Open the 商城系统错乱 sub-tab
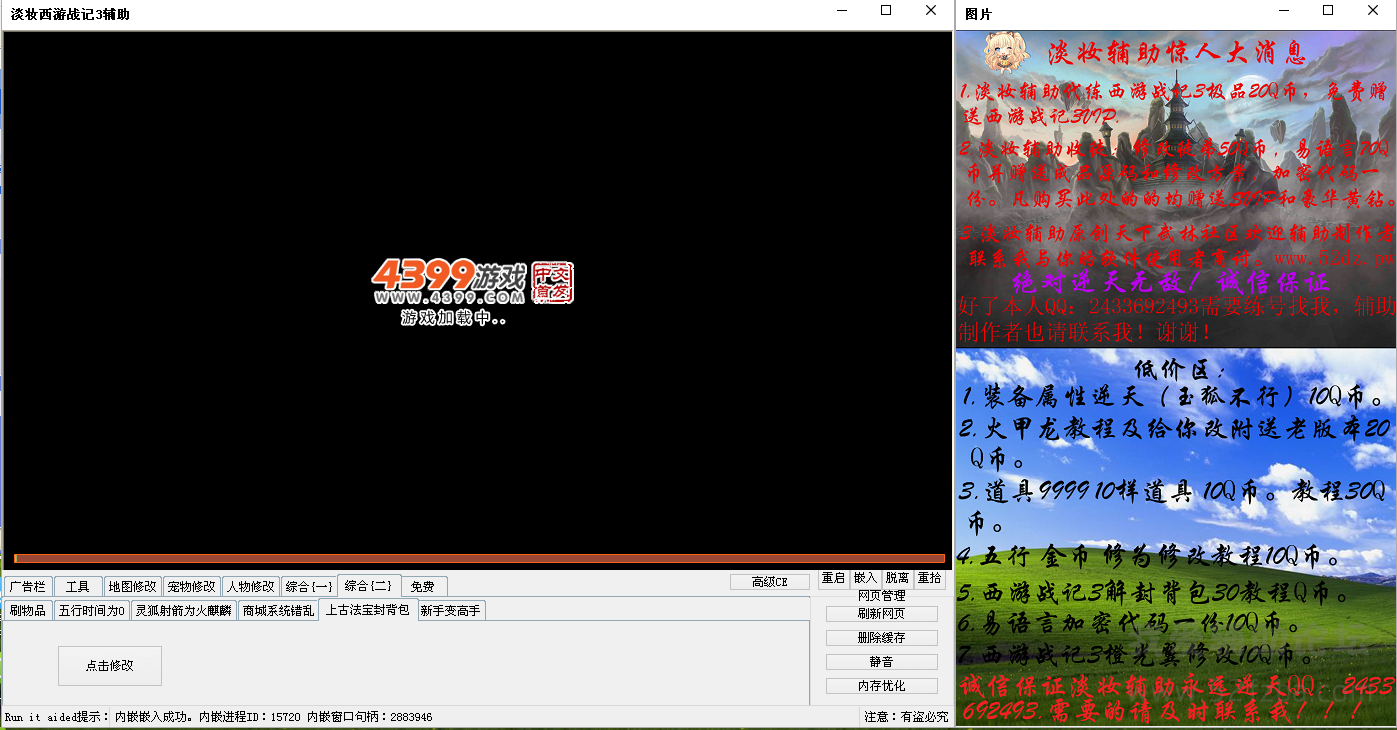This screenshot has width=1397, height=730. 278,610
